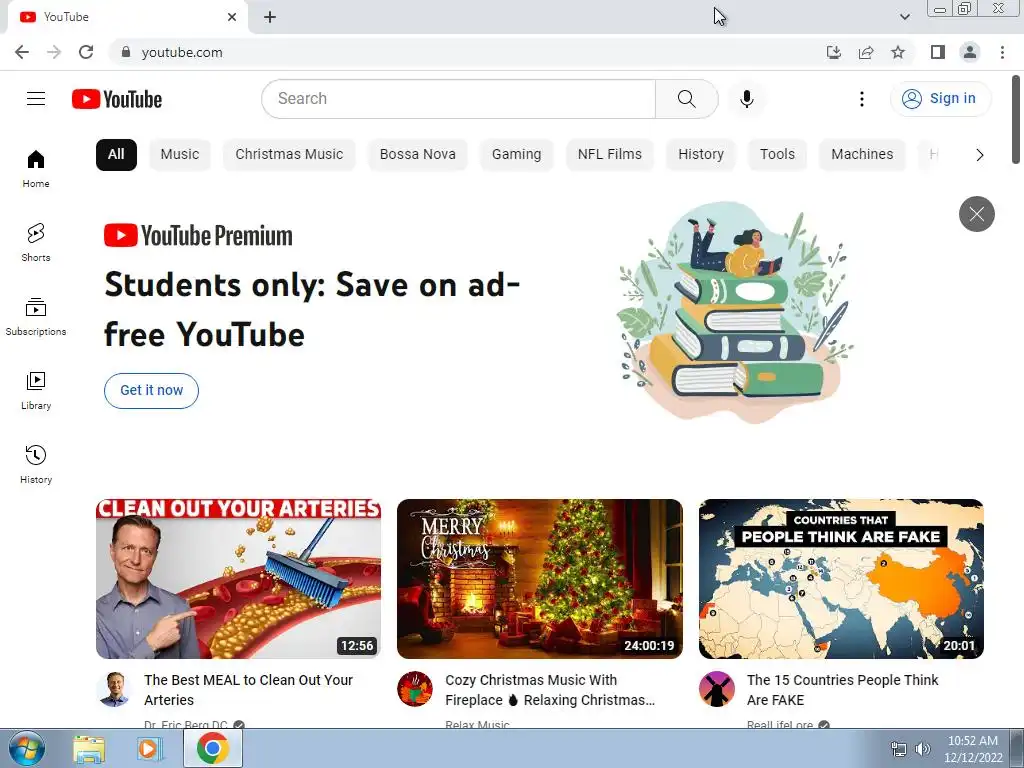Select the NFL Films chip
Image resolution: width=1024 pixels, height=768 pixels.
pos(610,155)
